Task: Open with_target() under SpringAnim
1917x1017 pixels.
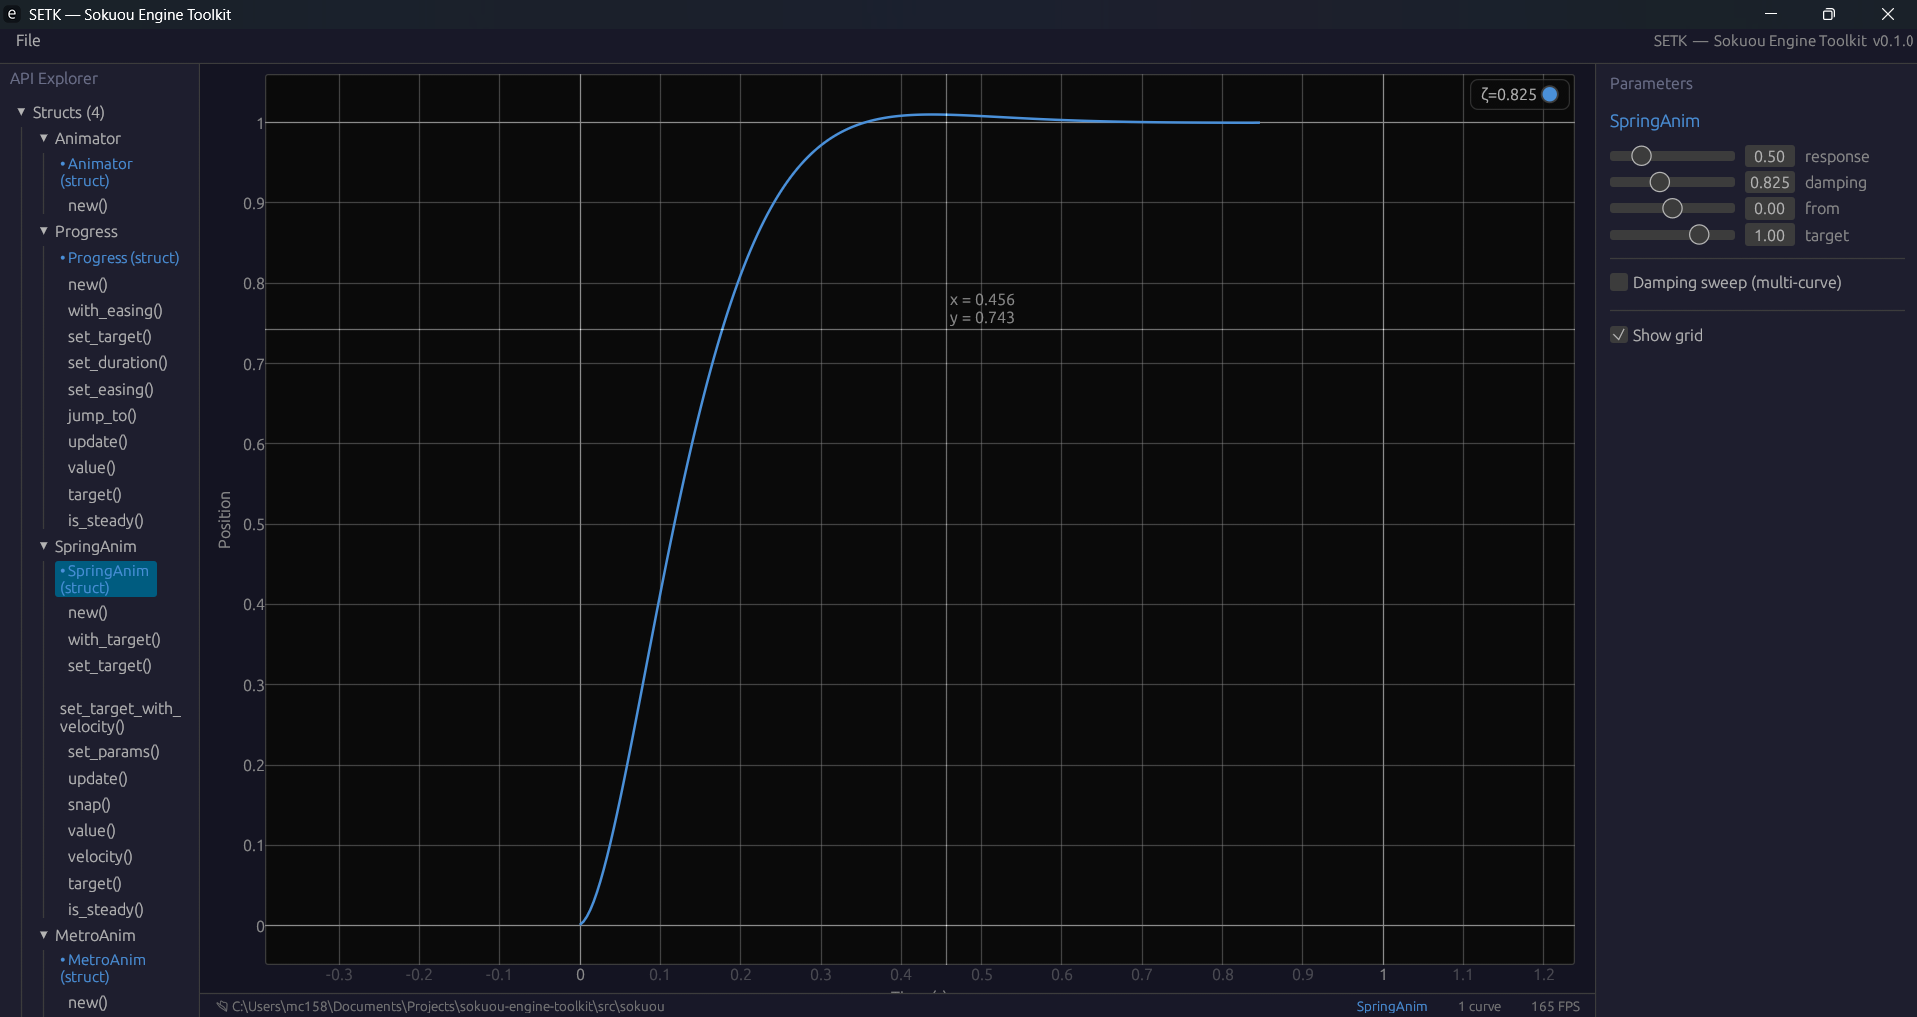Action: (114, 640)
